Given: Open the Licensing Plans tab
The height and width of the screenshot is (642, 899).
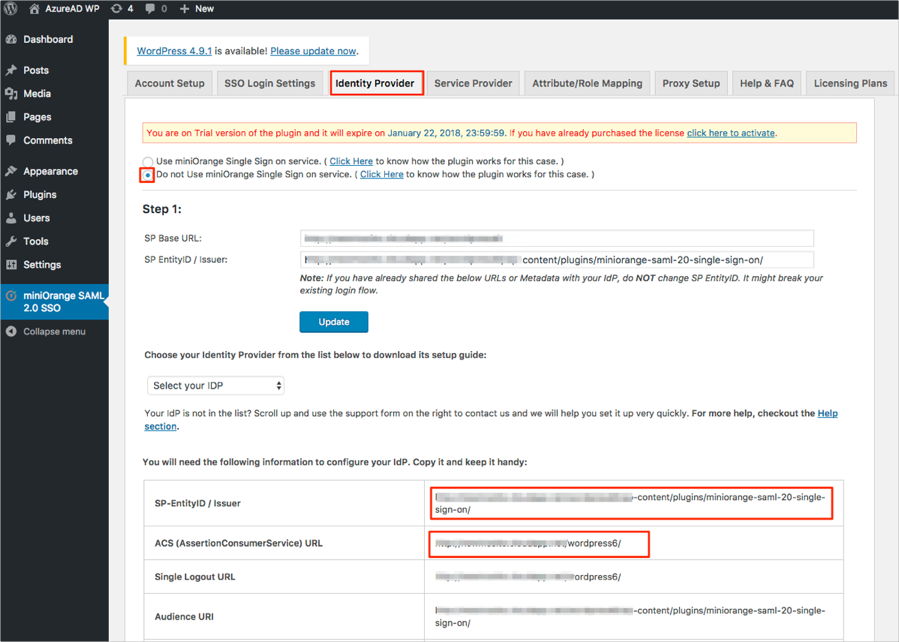Looking at the screenshot, I should (x=850, y=84).
